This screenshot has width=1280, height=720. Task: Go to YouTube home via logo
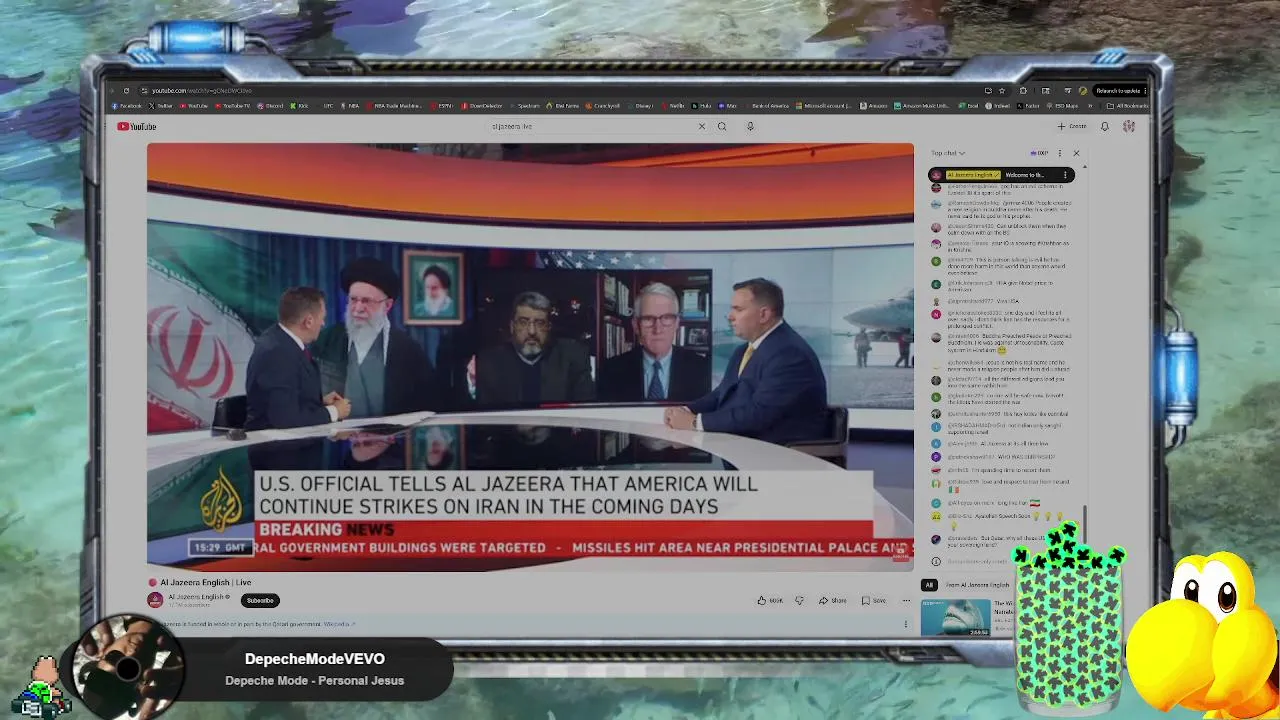click(x=136, y=126)
